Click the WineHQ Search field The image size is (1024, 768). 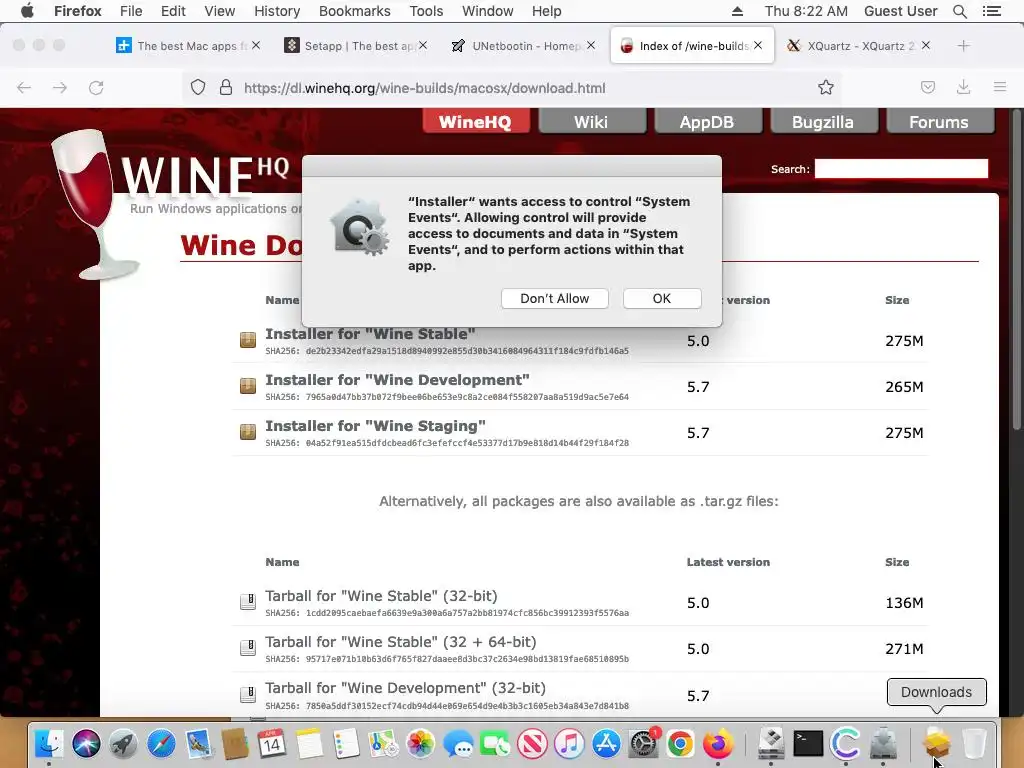[x=901, y=168]
